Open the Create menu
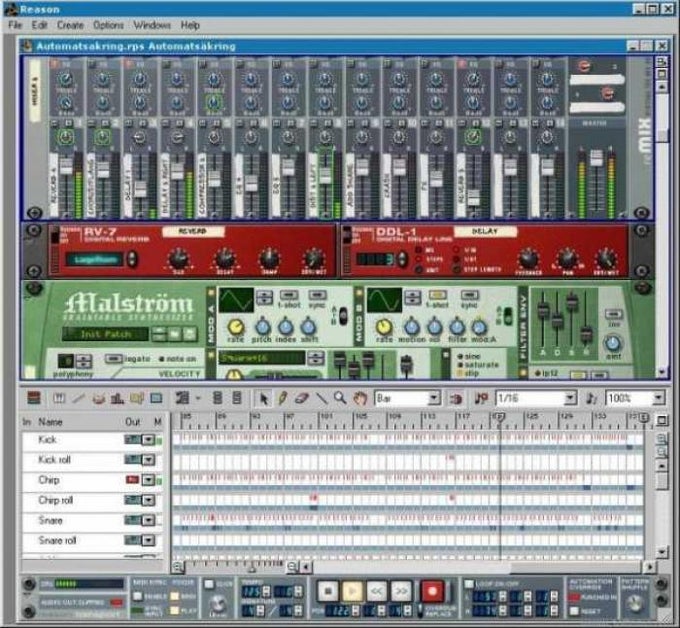The width and height of the screenshot is (680, 628). 70,25
